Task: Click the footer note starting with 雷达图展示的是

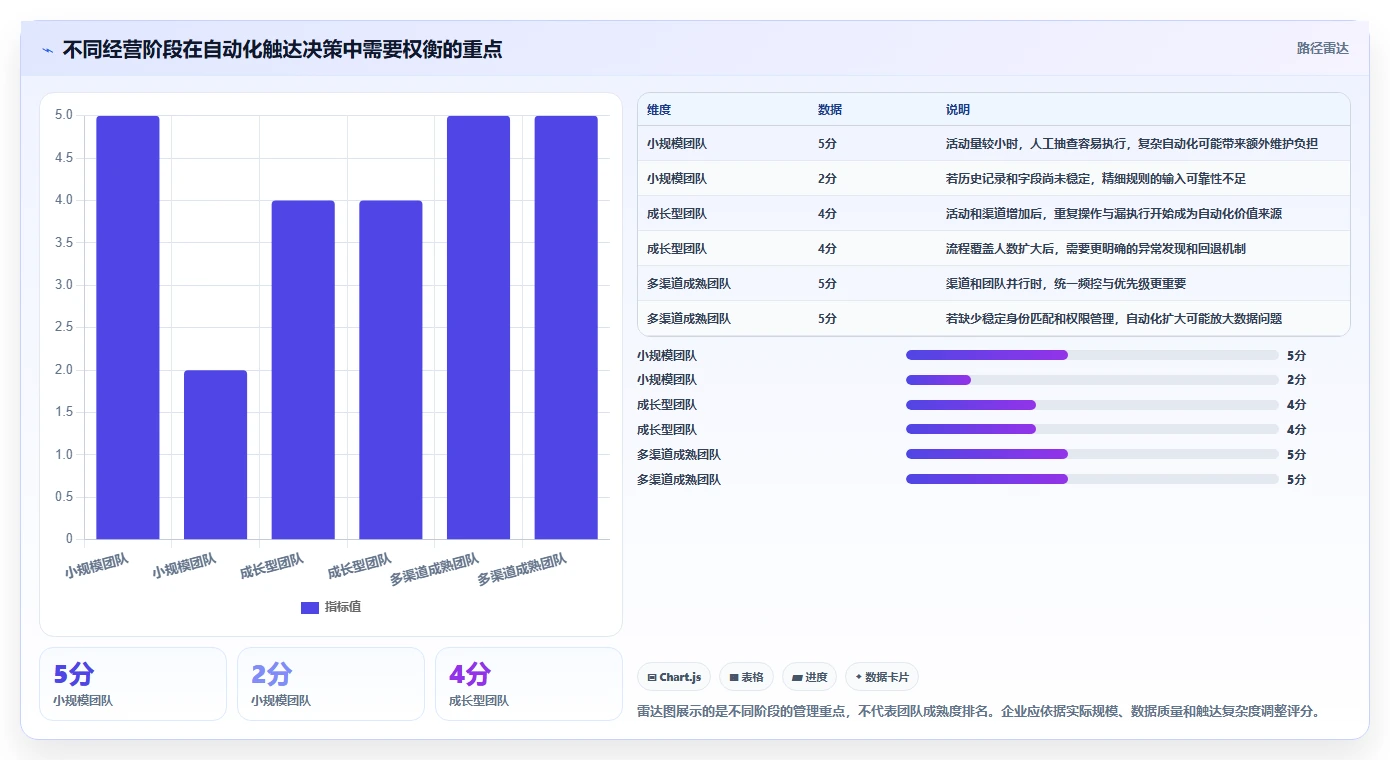Action: (x=980, y=712)
